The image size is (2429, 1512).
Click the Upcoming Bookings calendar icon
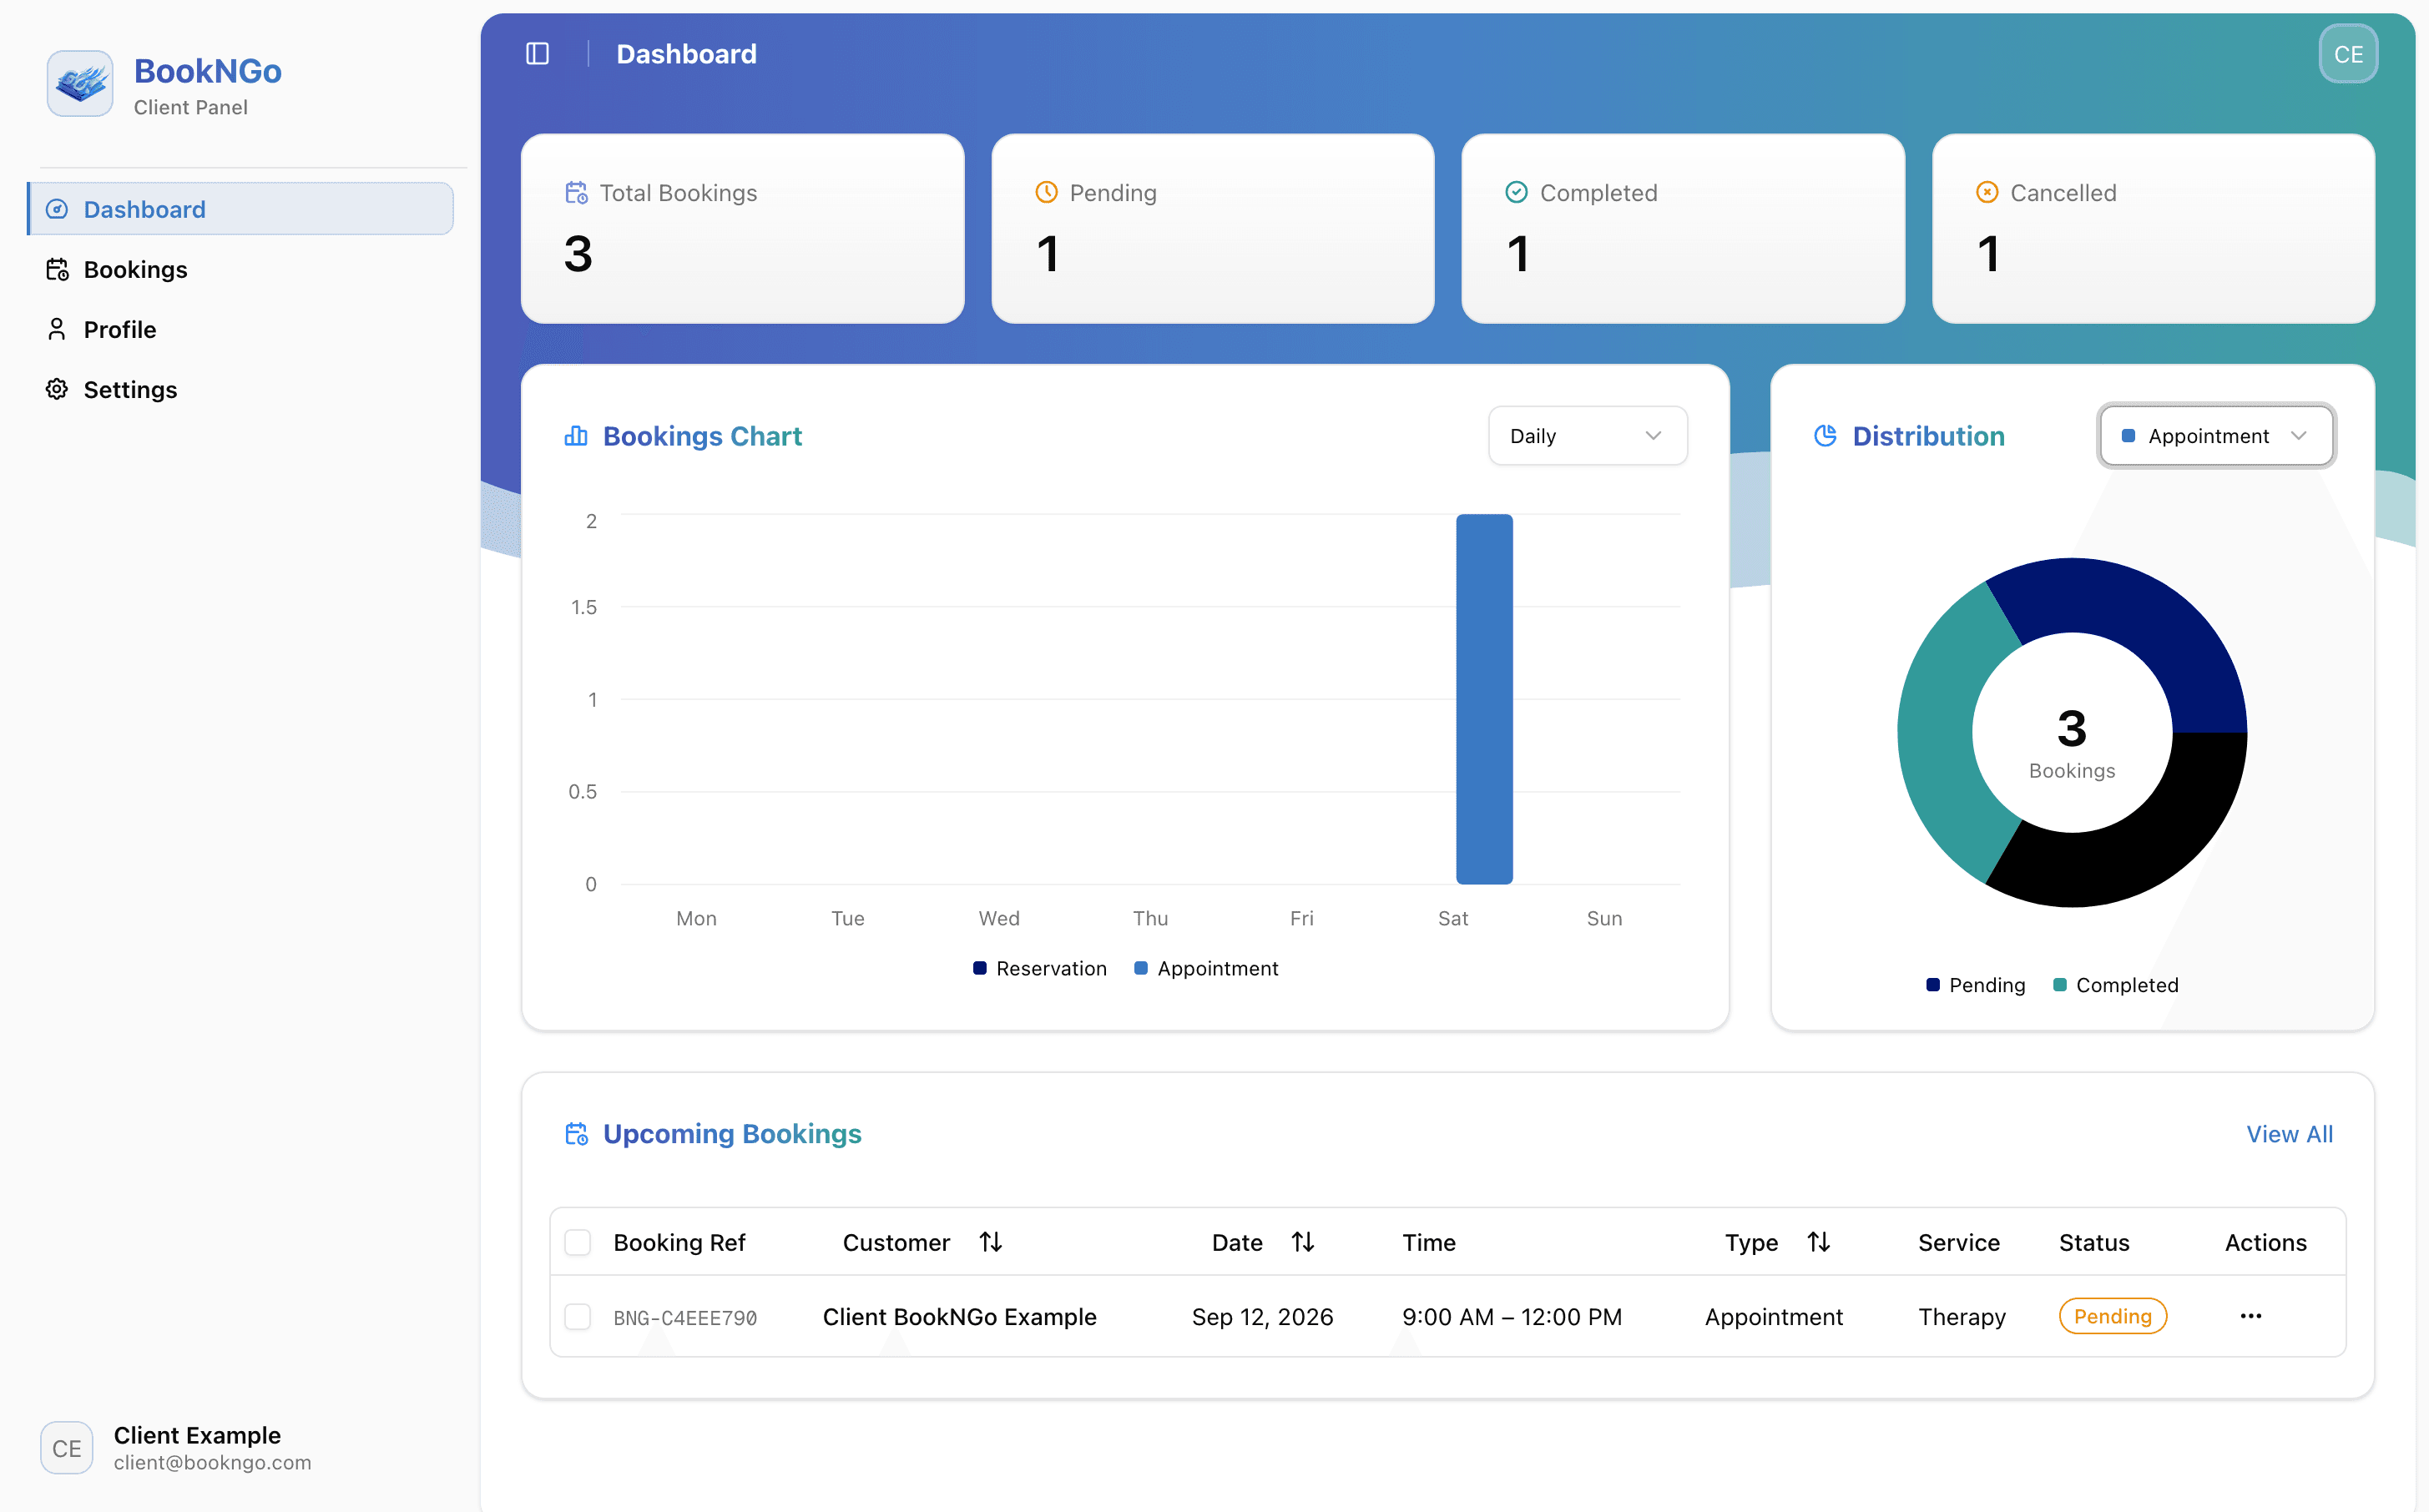[x=576, y=1134]
